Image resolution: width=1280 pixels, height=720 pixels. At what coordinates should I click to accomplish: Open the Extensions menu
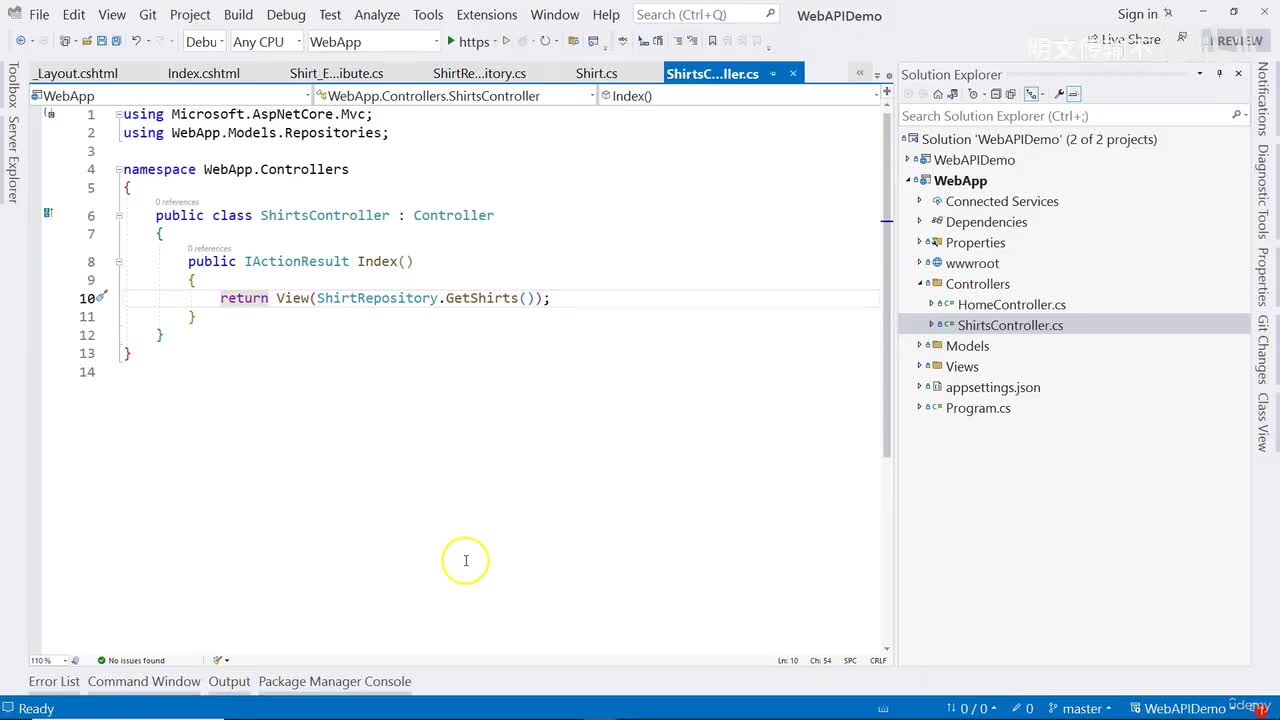click(487, 15)
